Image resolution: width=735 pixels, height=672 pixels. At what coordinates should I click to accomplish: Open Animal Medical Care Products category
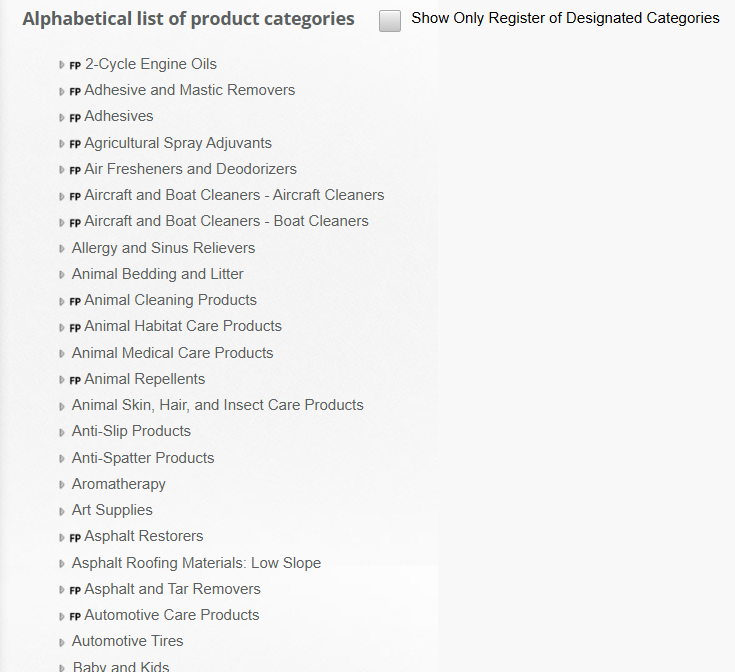(172, 353)
